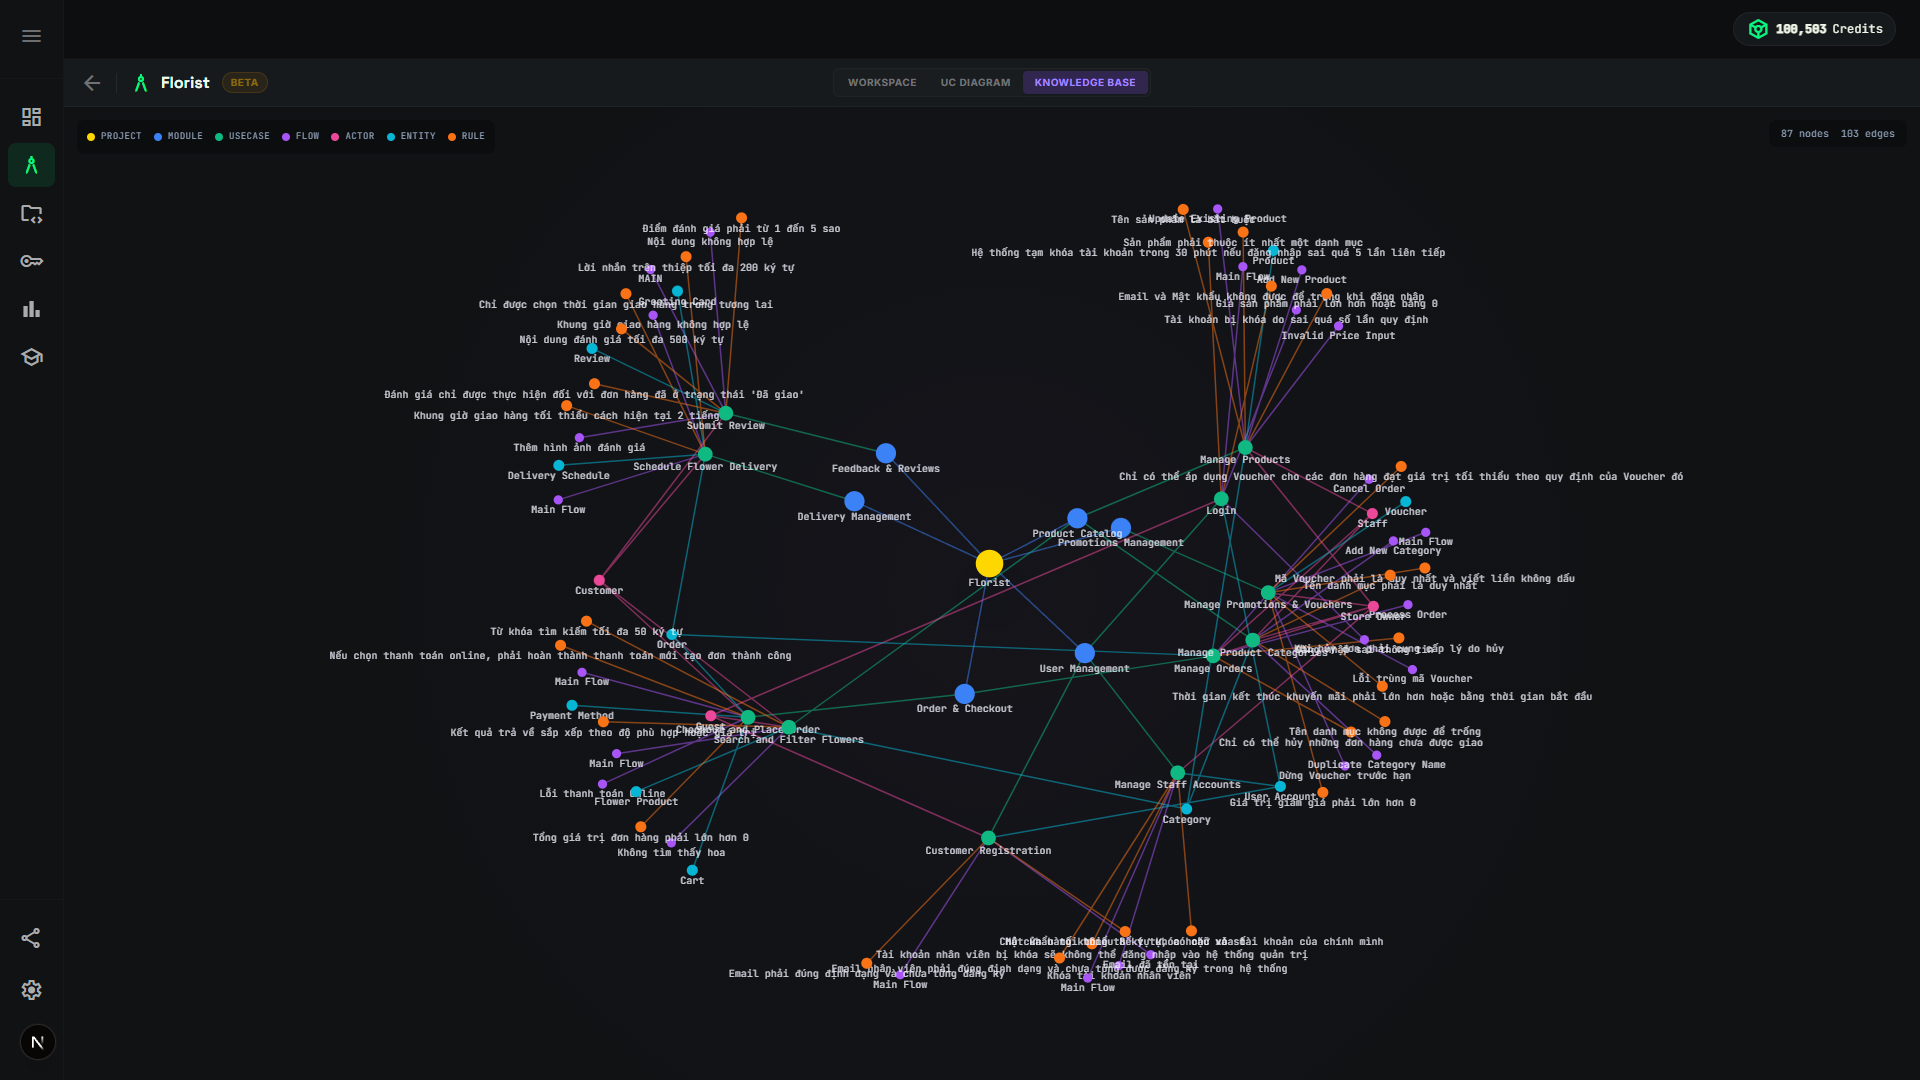Open the settings gear icon

[x=31, y=990]
